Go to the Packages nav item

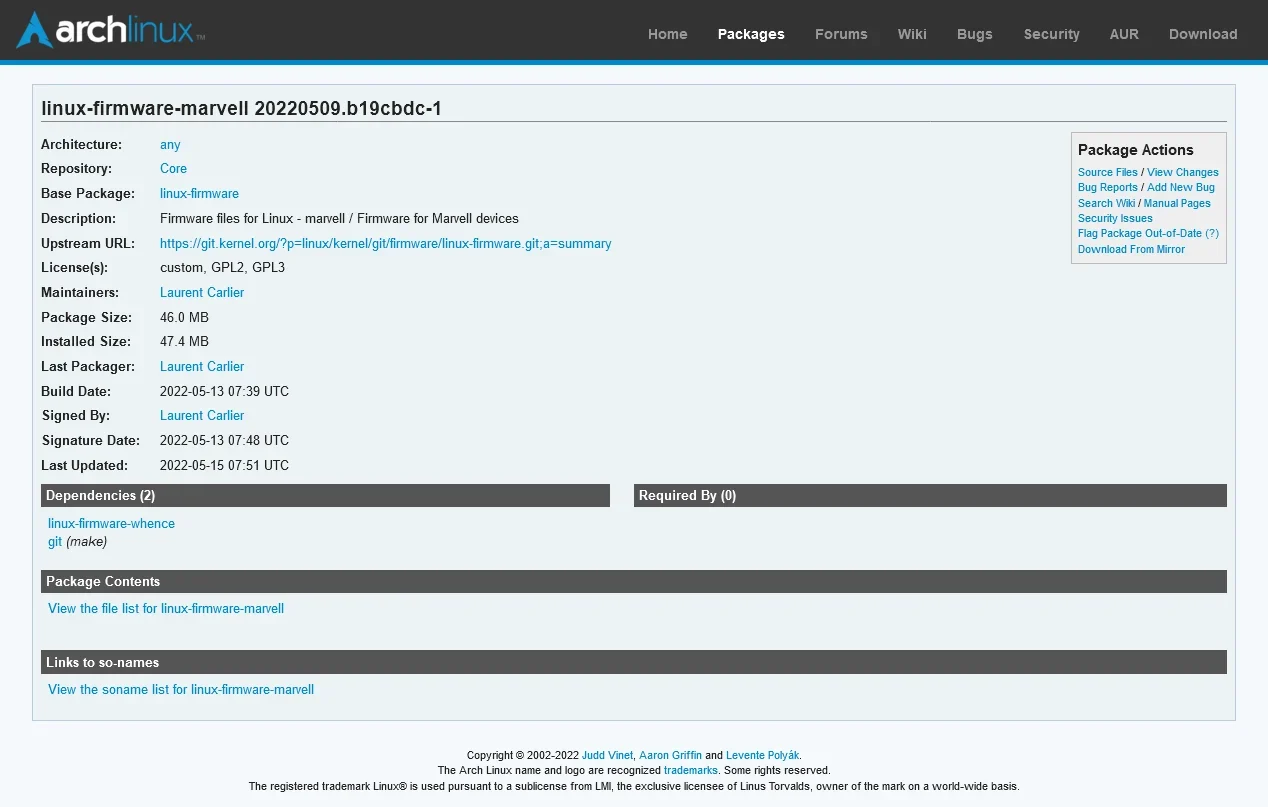[x=751, y=34]
